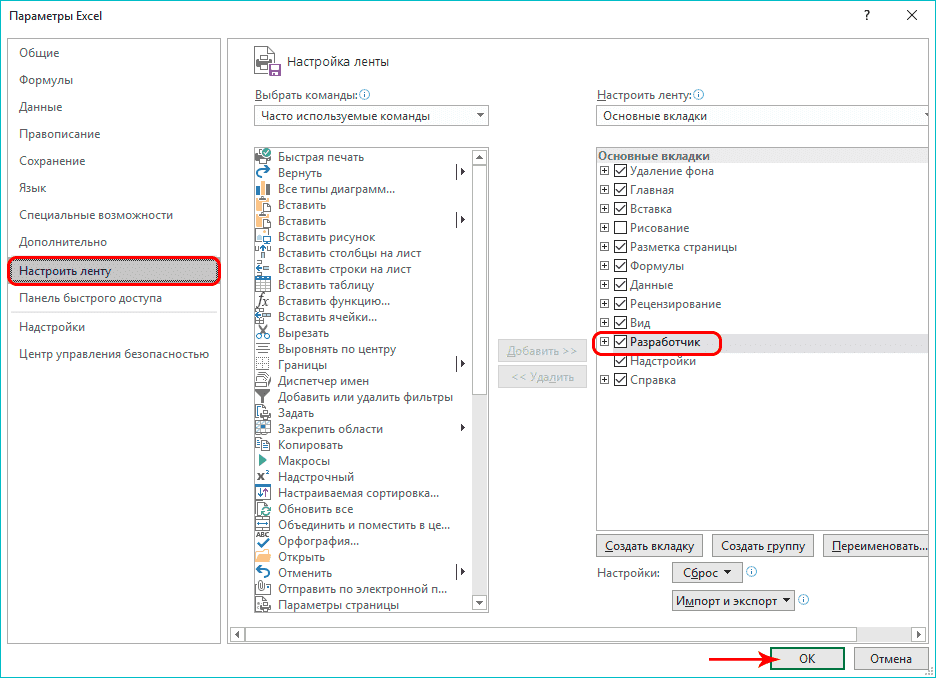
Task: Uncheck the Developer tab checkbox
Action: 621,342
